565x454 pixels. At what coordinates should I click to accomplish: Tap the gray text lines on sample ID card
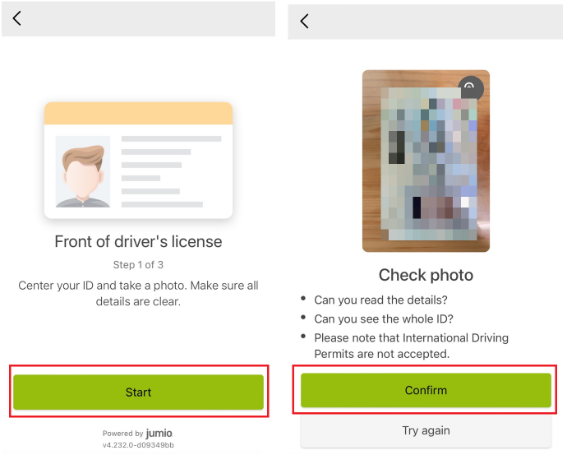pyautogui.click(x=171, y=172)
